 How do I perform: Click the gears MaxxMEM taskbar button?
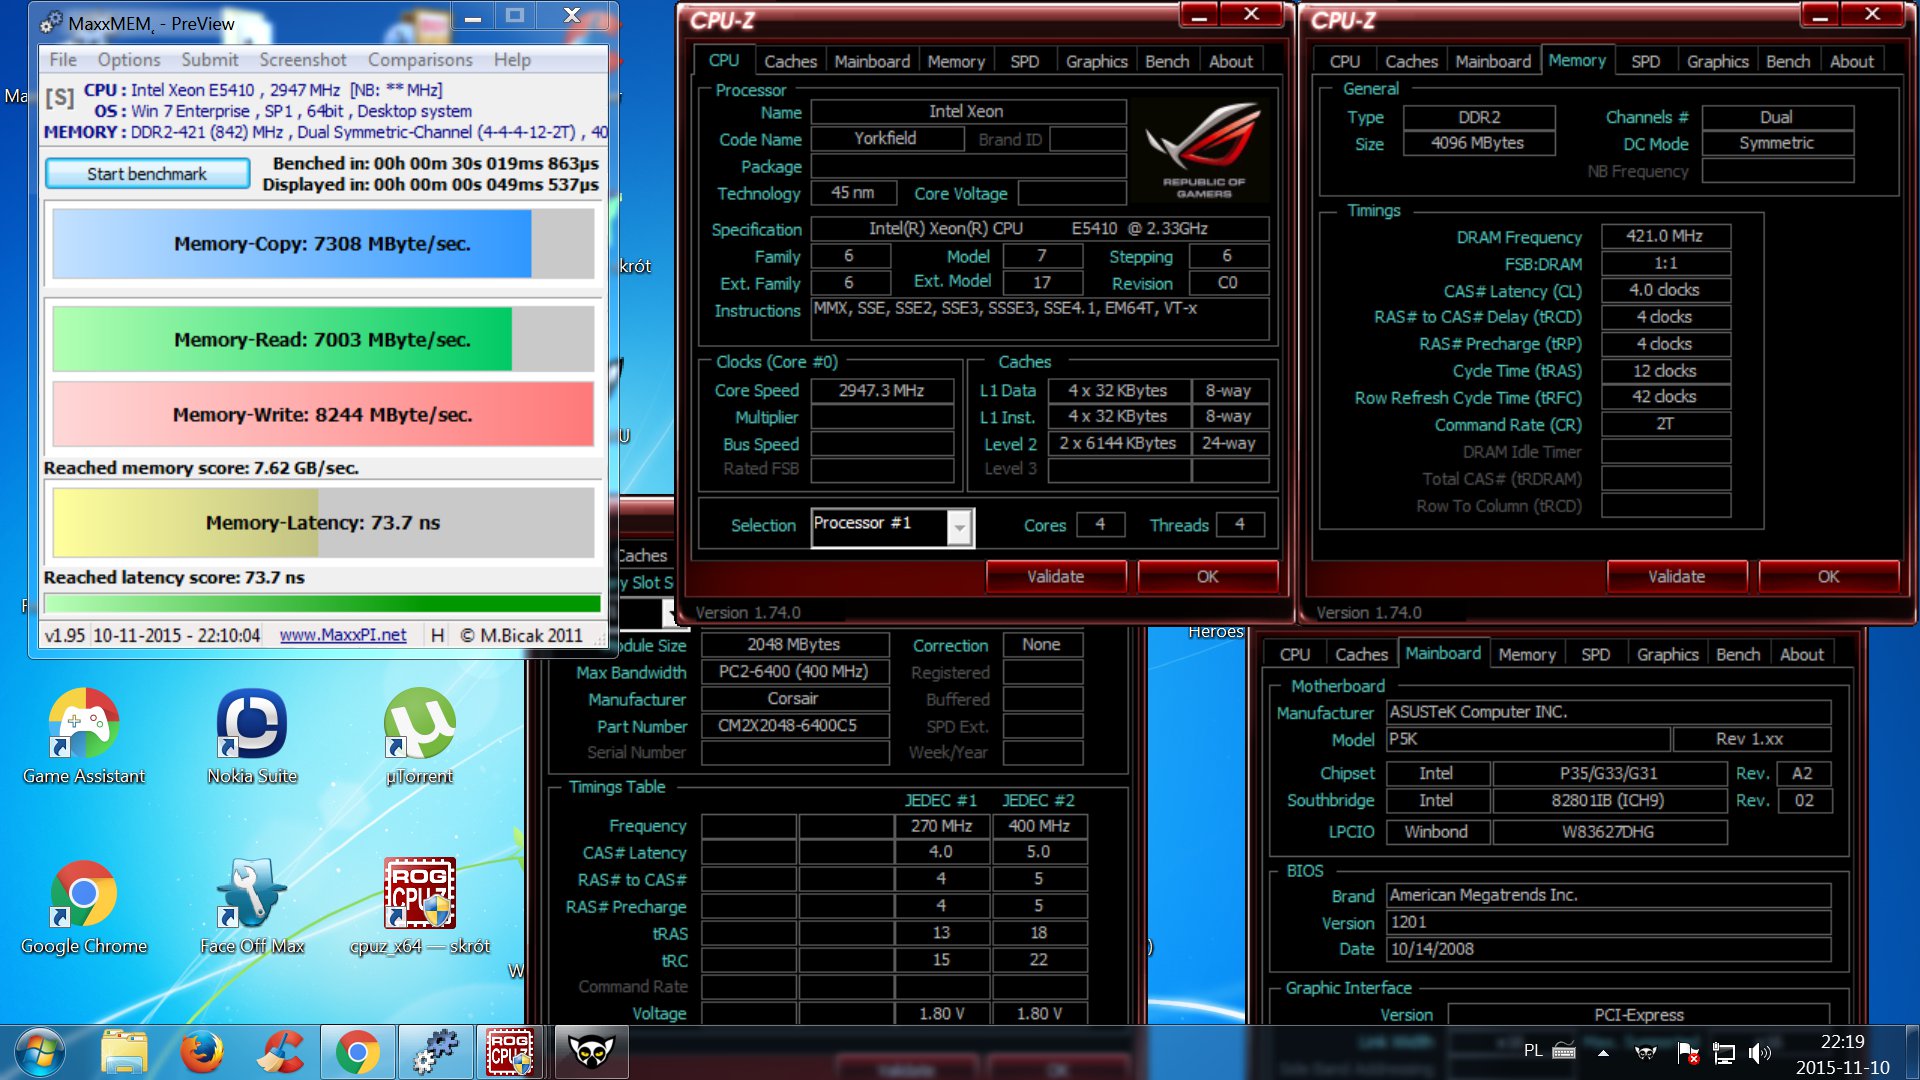[x=435, y=1053]
